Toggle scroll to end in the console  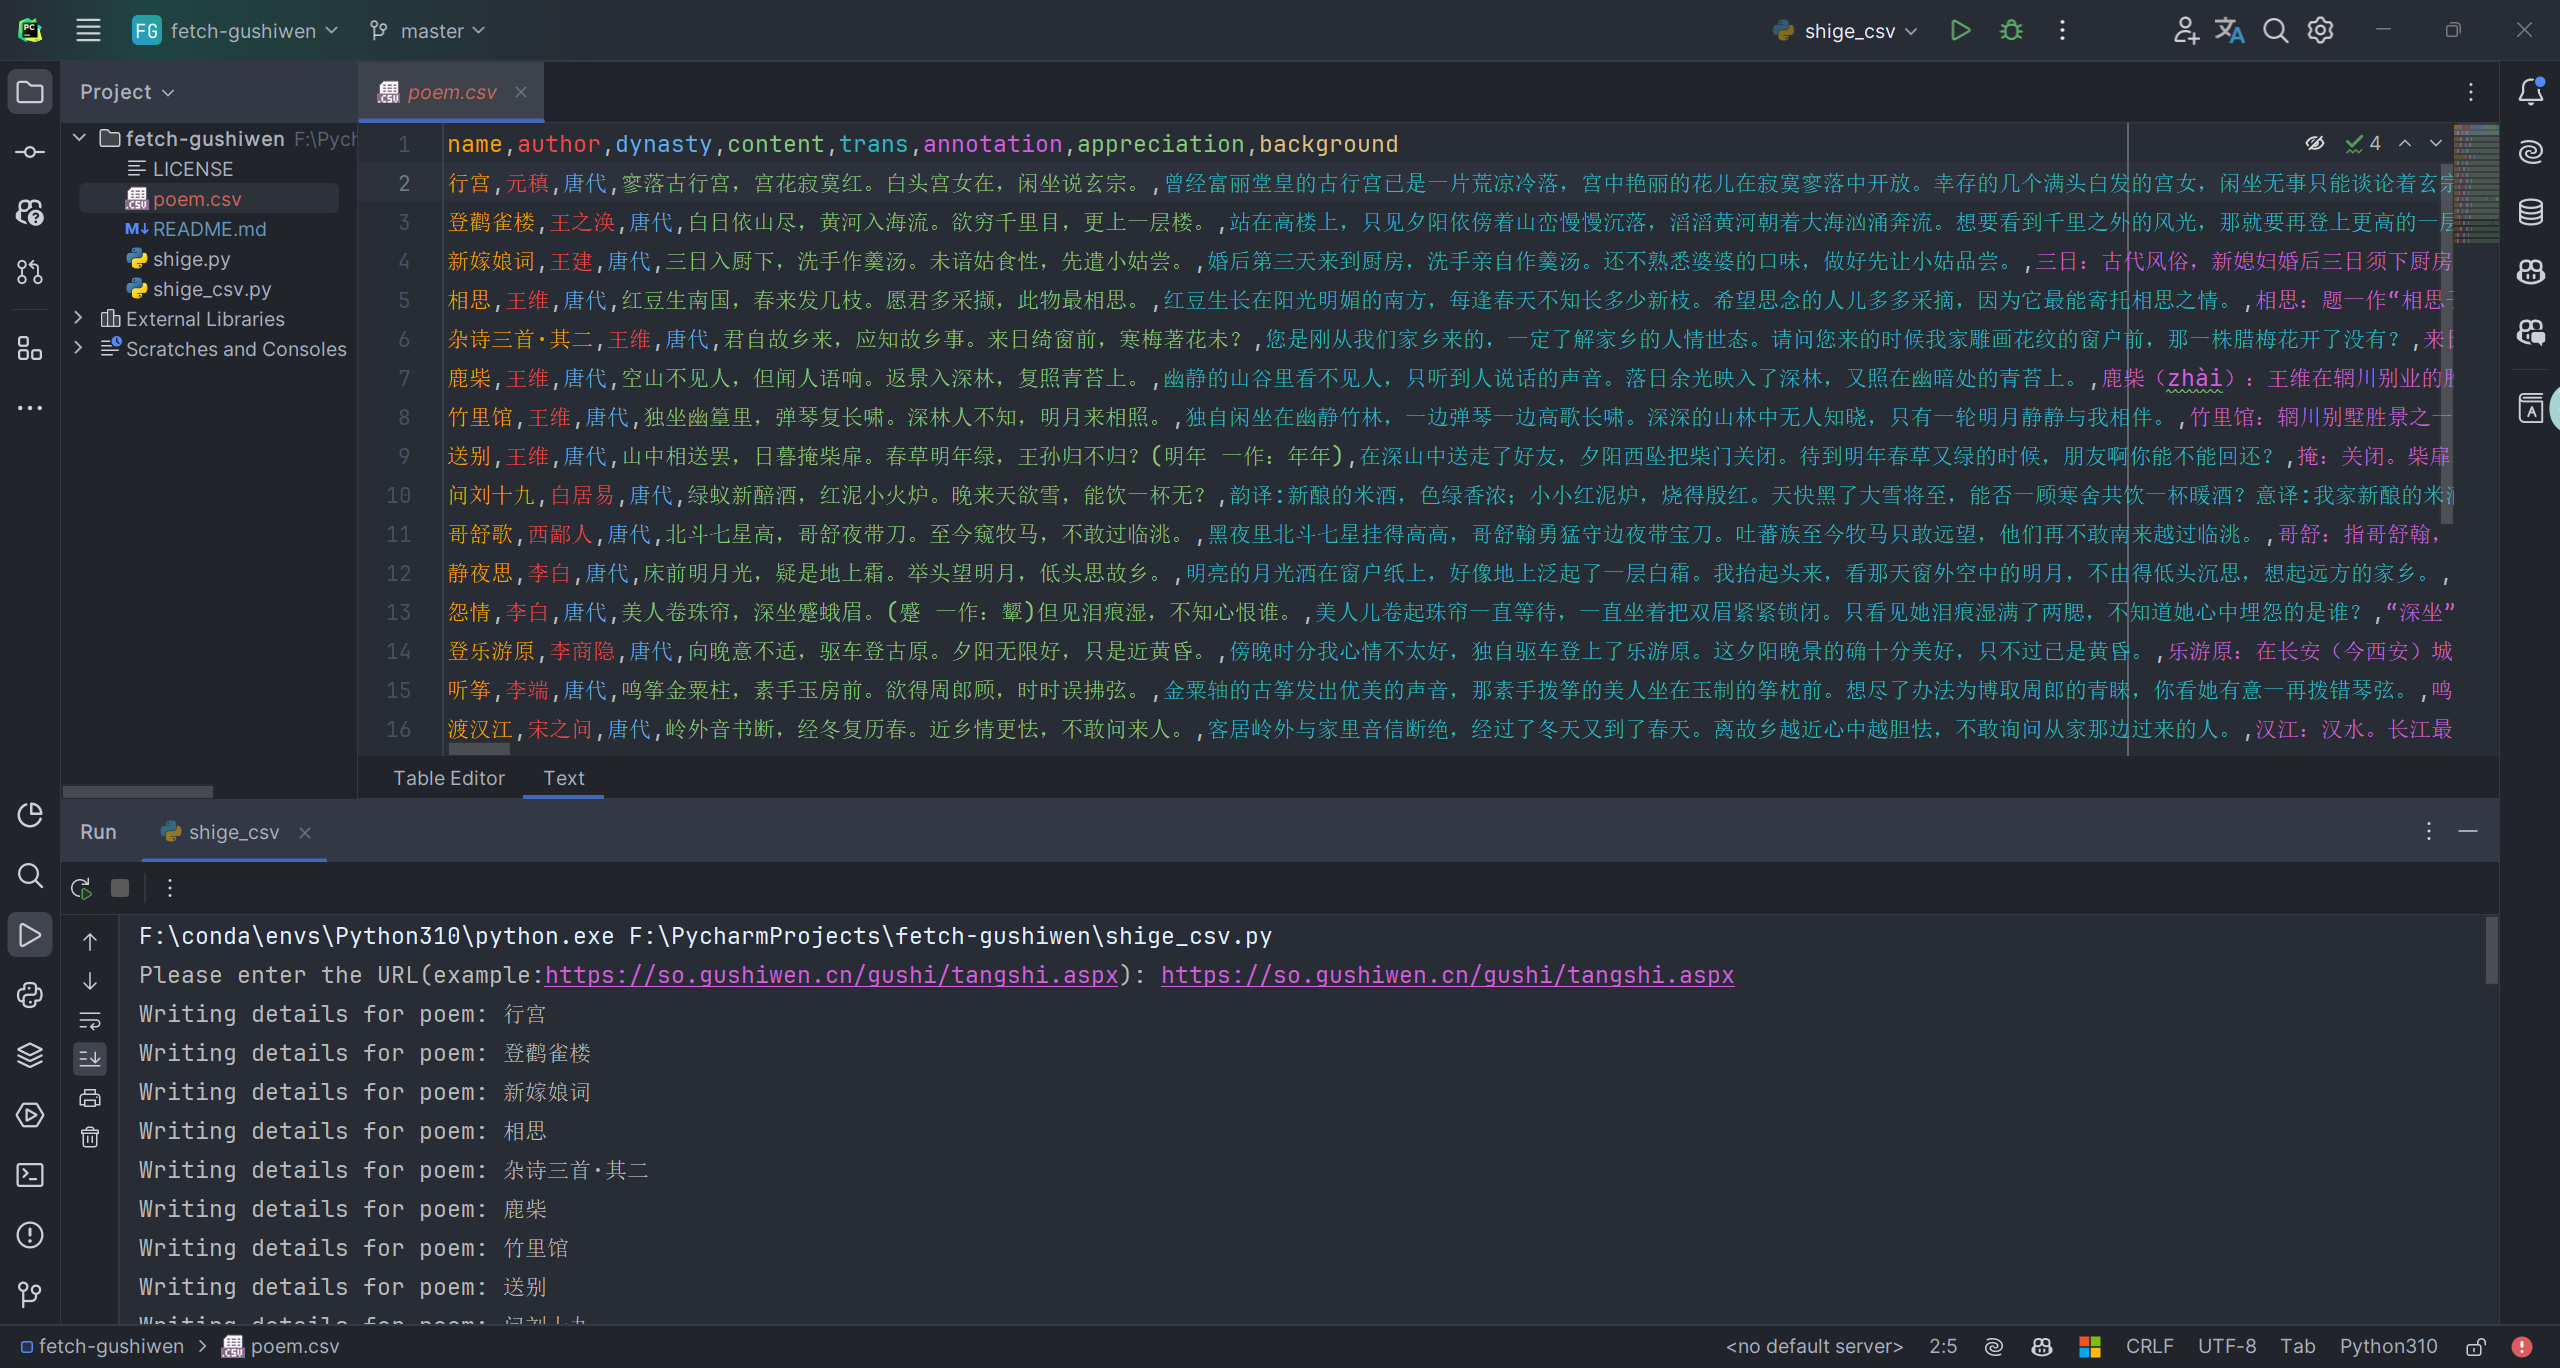tap(90, 1058)
